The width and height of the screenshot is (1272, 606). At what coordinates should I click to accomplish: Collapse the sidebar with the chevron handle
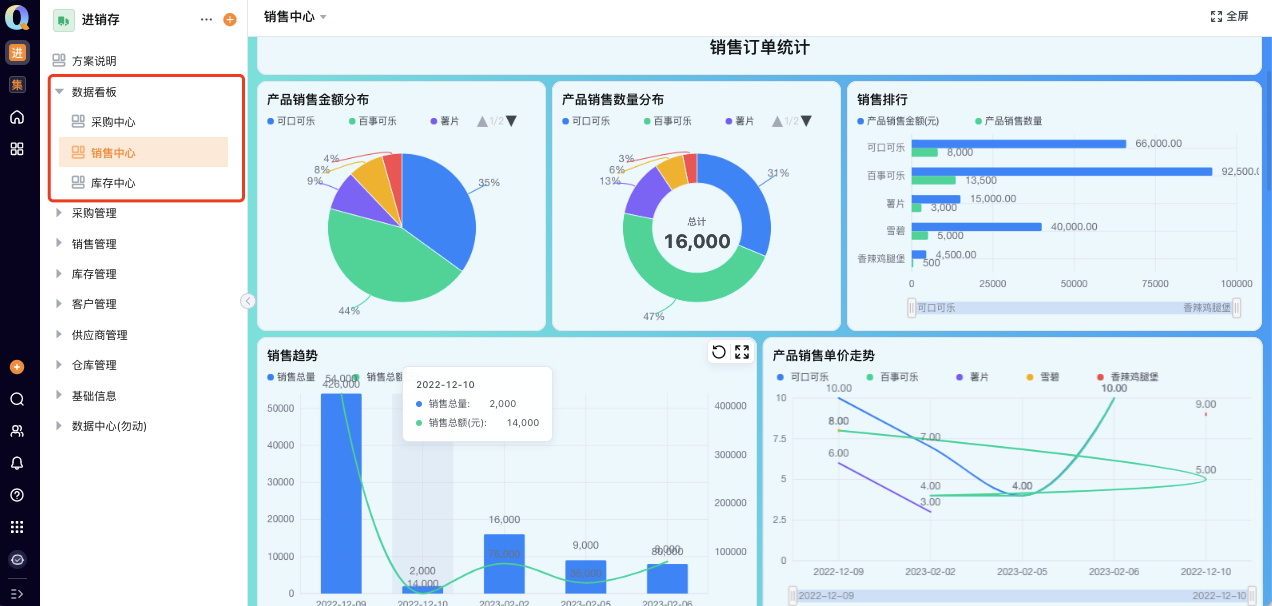(247, 301)
